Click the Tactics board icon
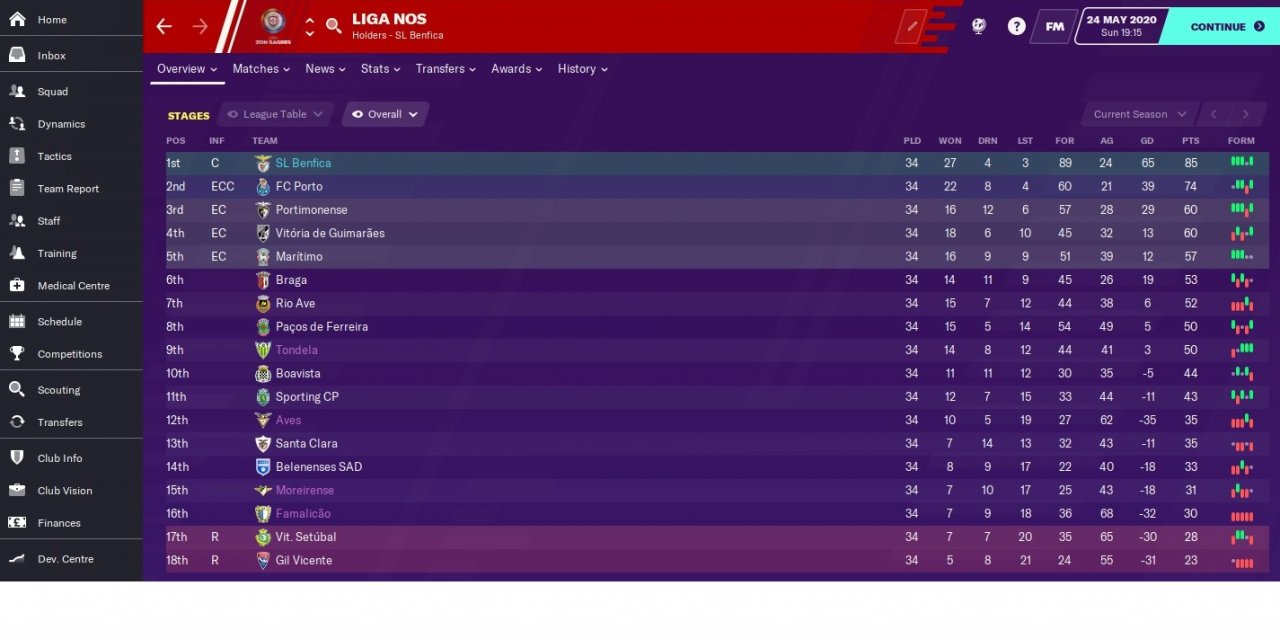 point(17,156)
